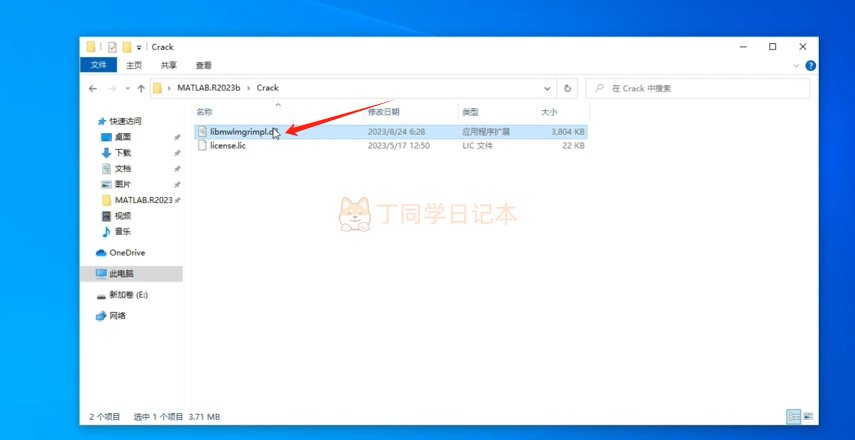
Task: Click MATLAB.R2023b in the address breadcrumb
Action: 208,88
